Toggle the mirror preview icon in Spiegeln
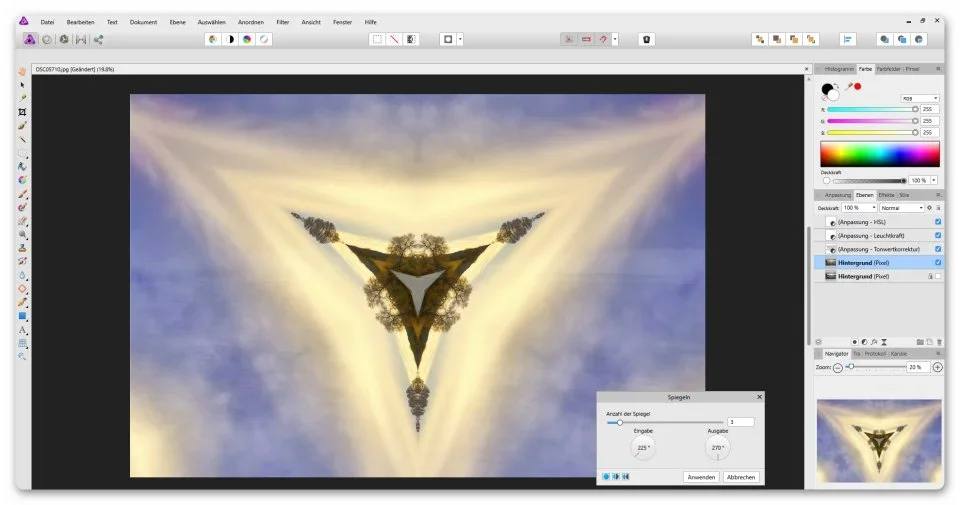This screenshot has height=505, width=960. [x=626, y=476]
